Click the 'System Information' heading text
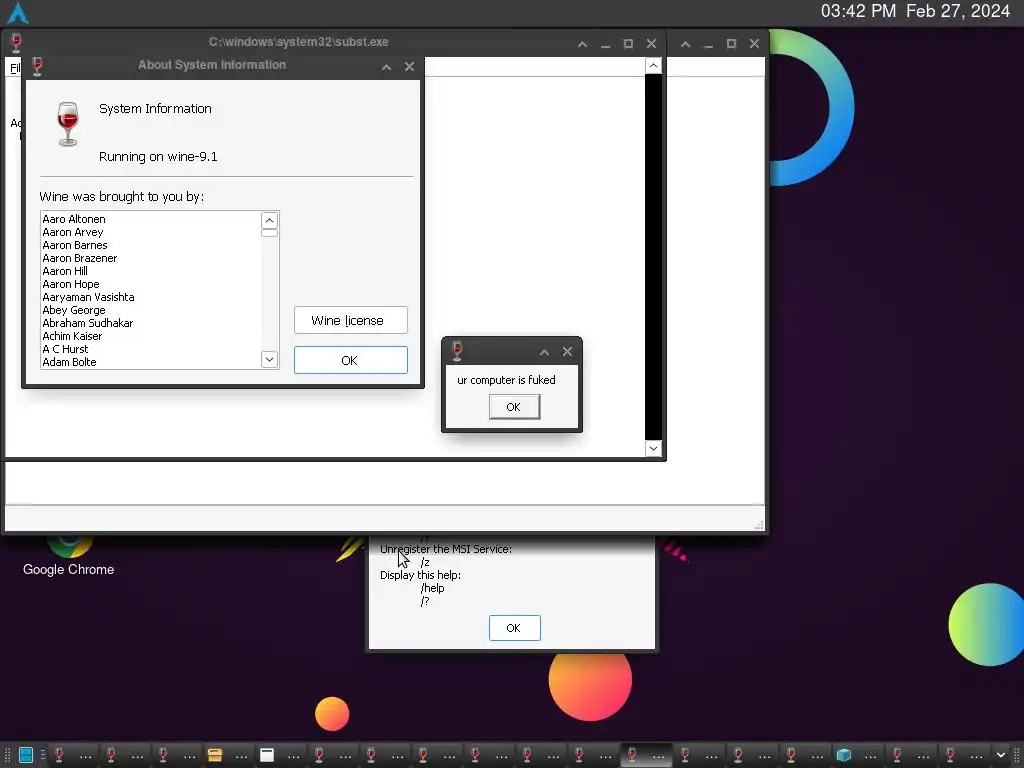The height and width of the screenshot is (768, 1024). pyautogui.click(x=155, y=109)
